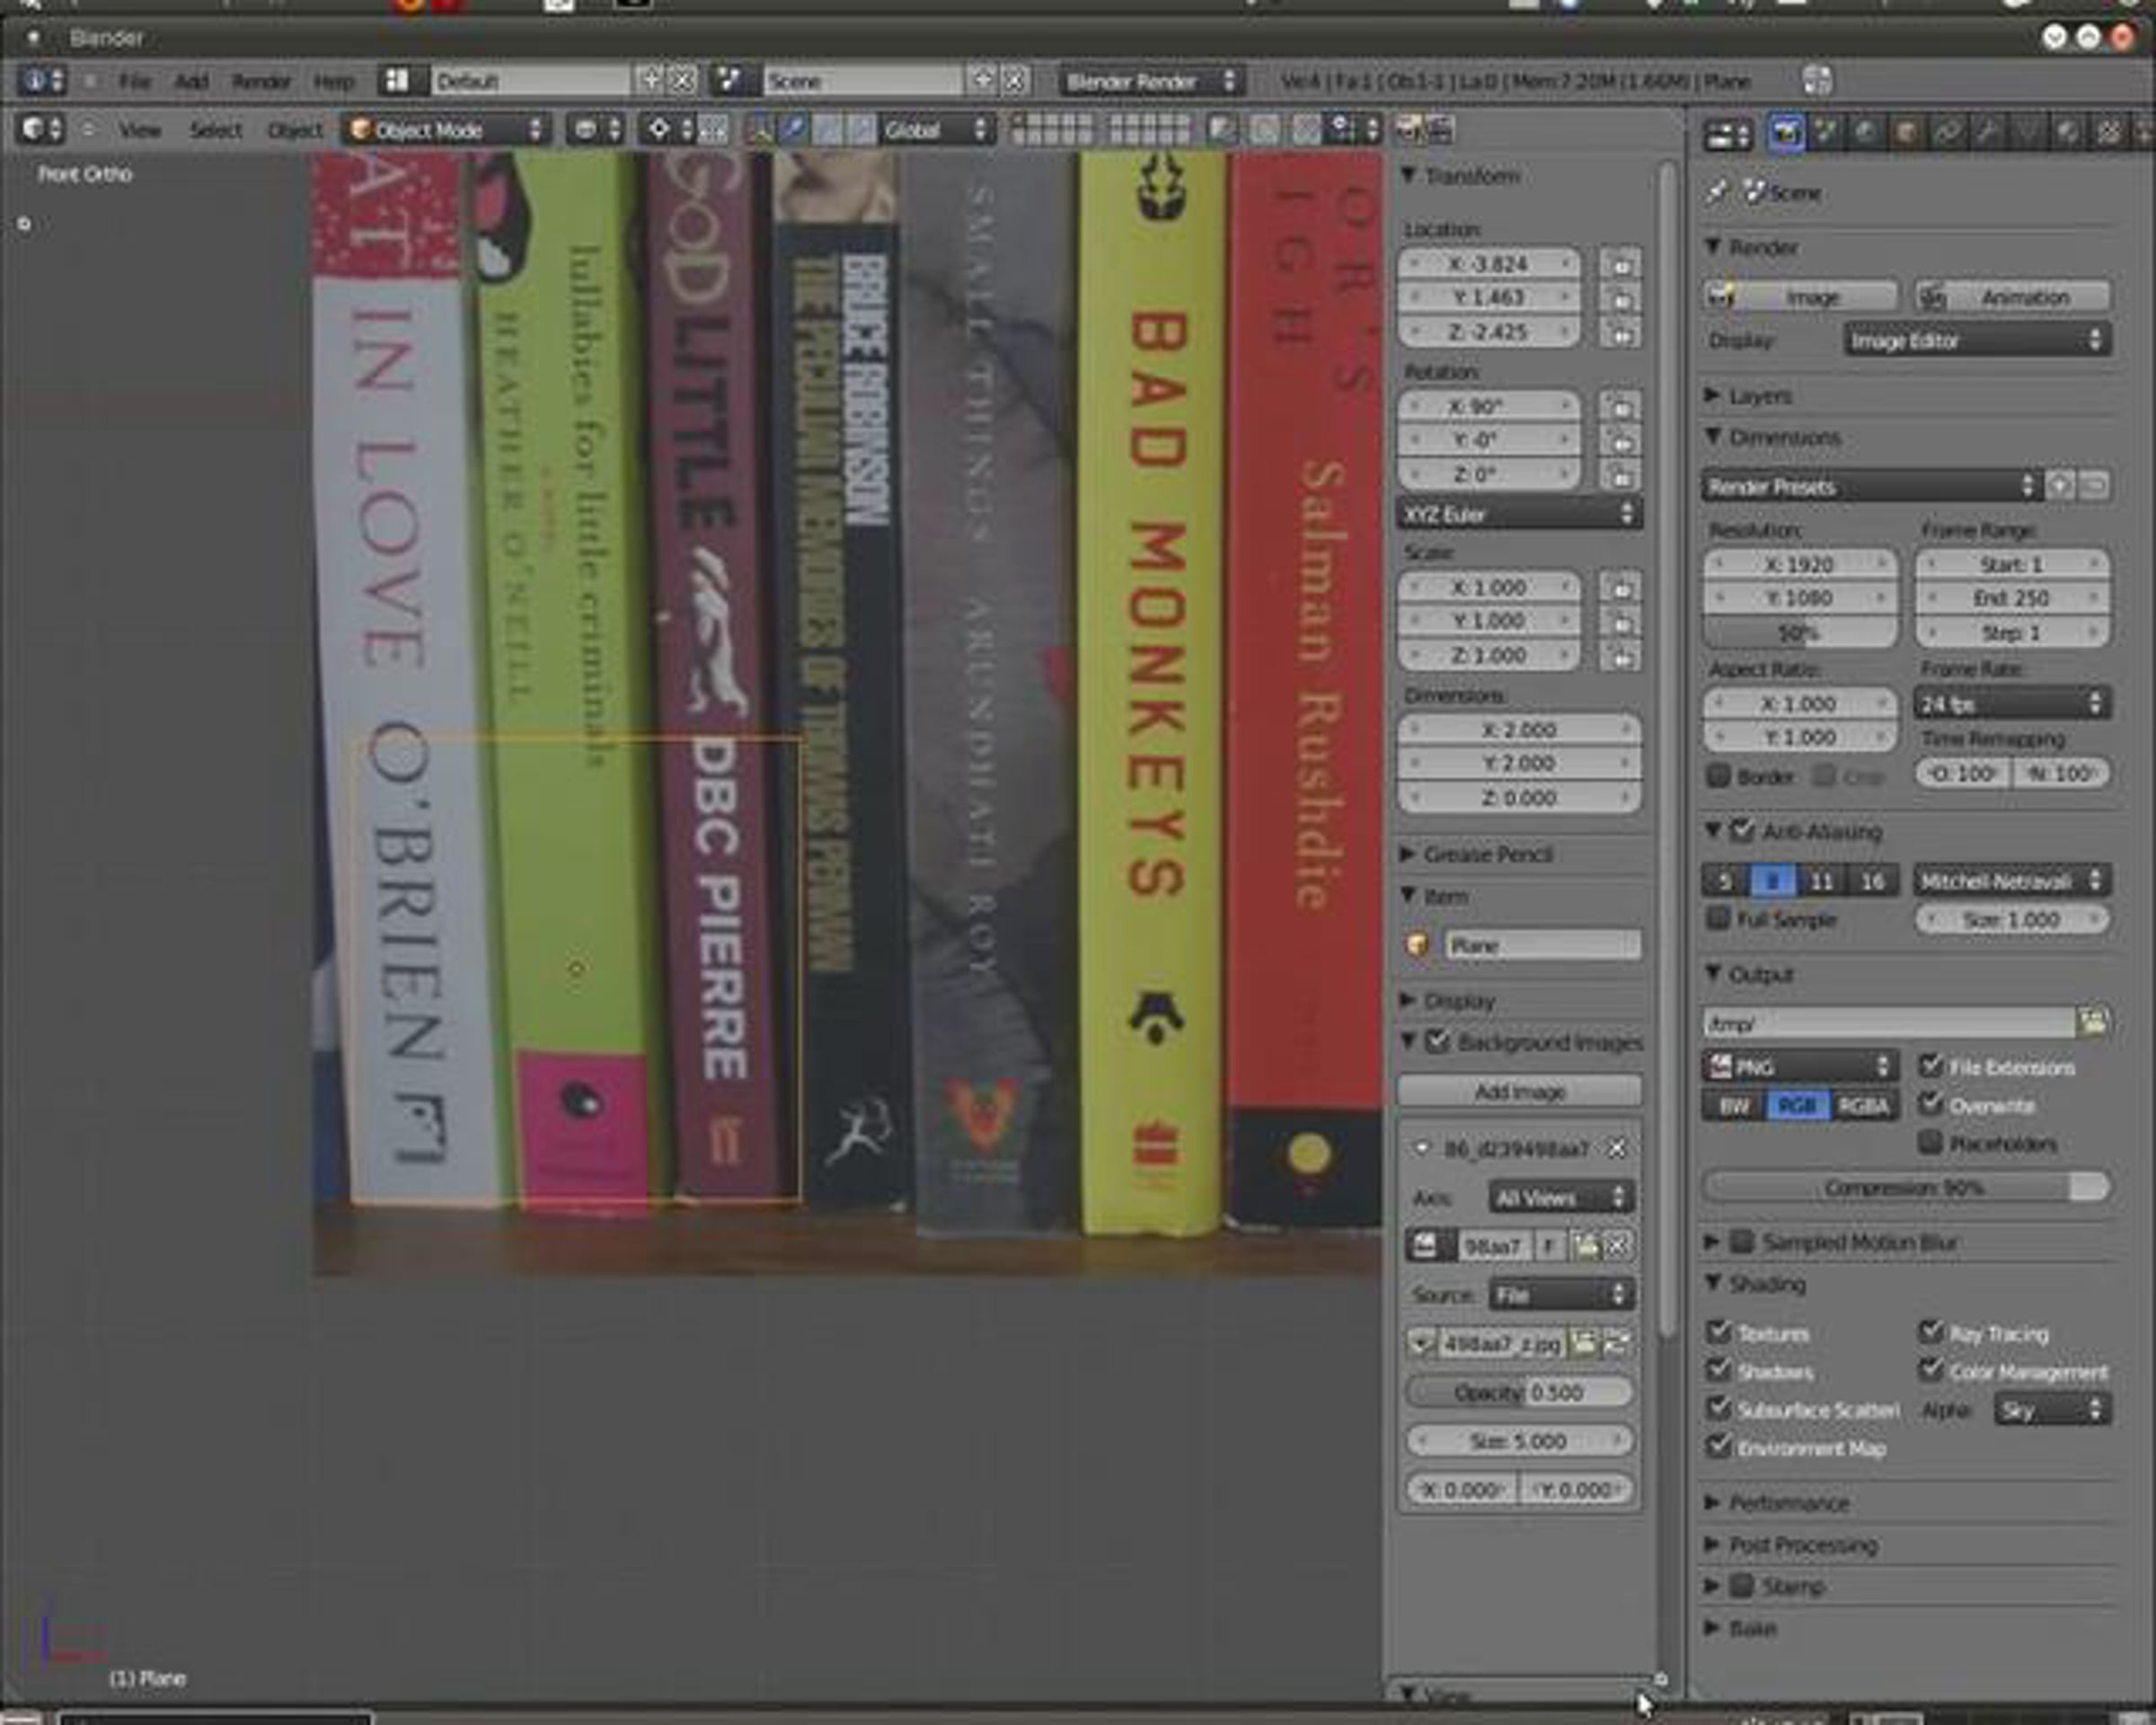Image resolution: width=2156 pixels, height=1725 pixels.
Task: Adjust the Compression 90% slider
Action: (x=1904, y=1188)
